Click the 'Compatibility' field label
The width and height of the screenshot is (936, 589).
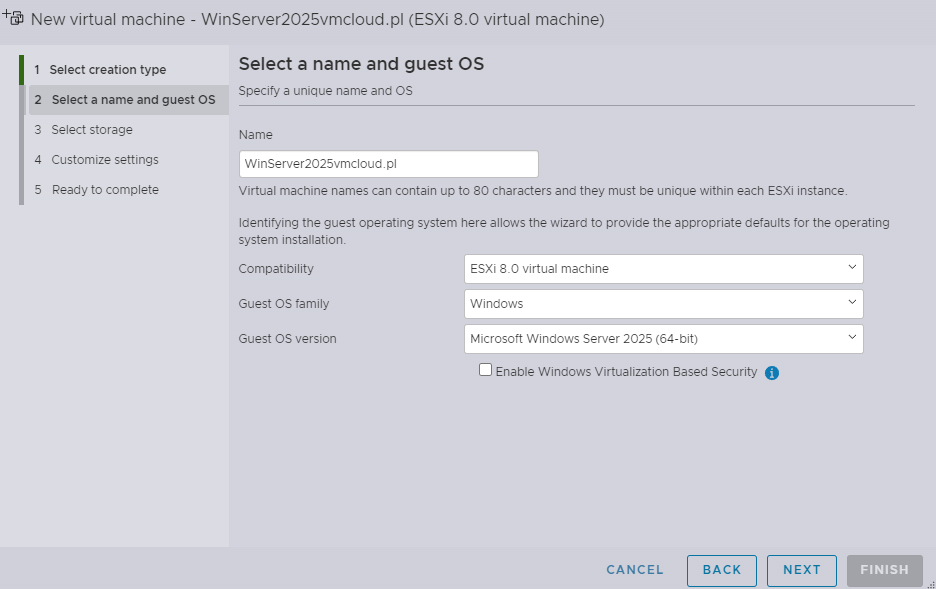coord(276,269)
